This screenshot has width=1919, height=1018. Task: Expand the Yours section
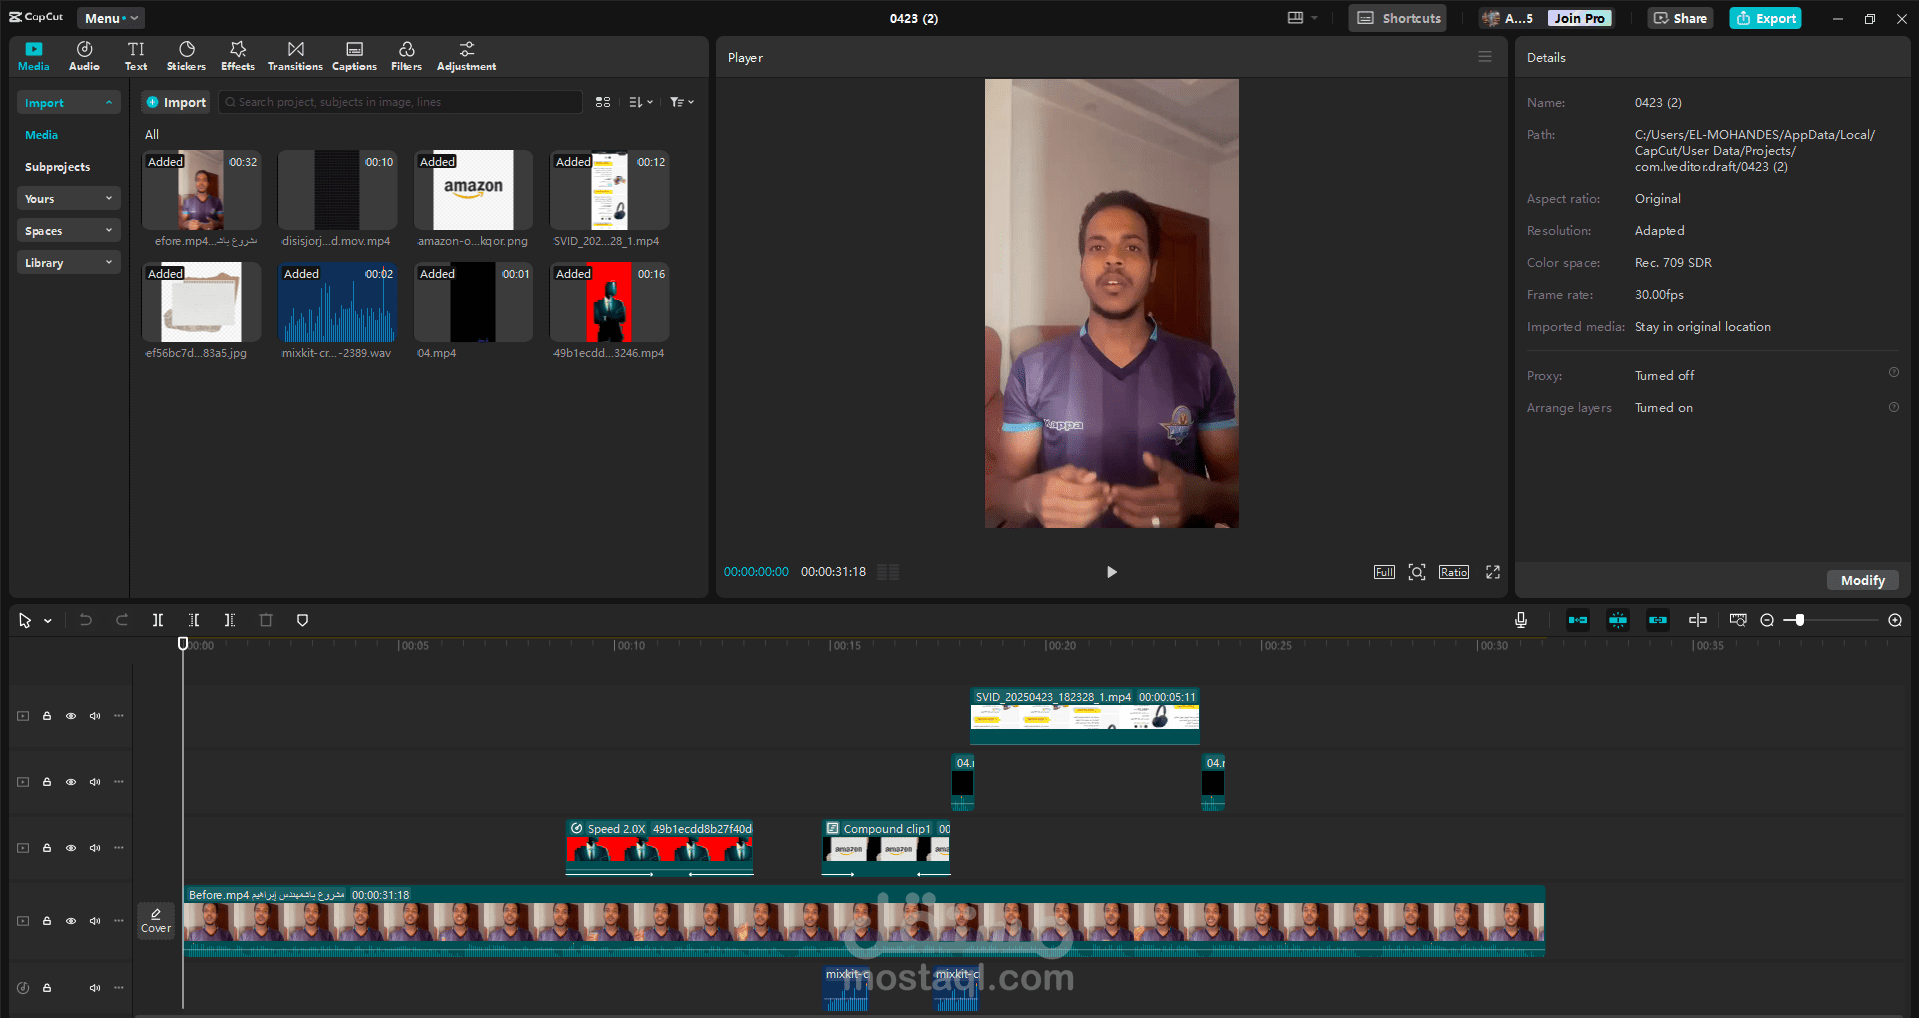pos(68,199)
